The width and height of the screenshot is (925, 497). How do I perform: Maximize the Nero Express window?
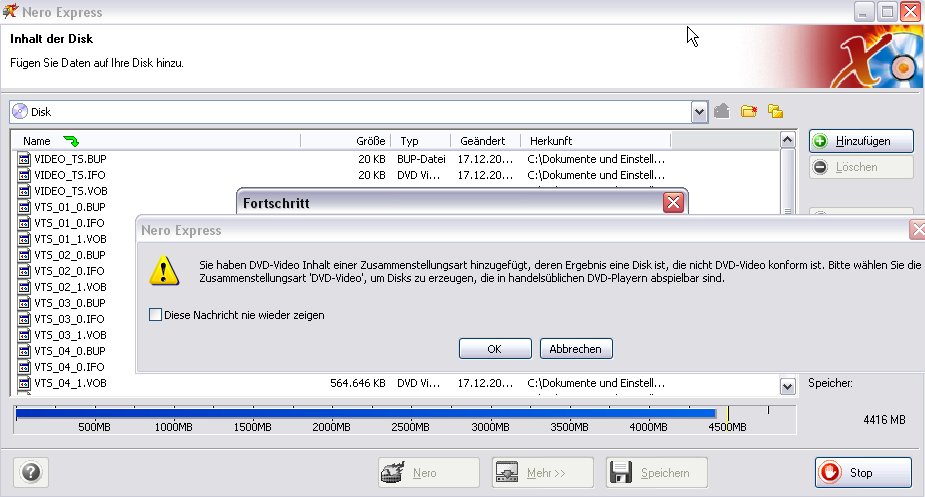pos(887,12)
